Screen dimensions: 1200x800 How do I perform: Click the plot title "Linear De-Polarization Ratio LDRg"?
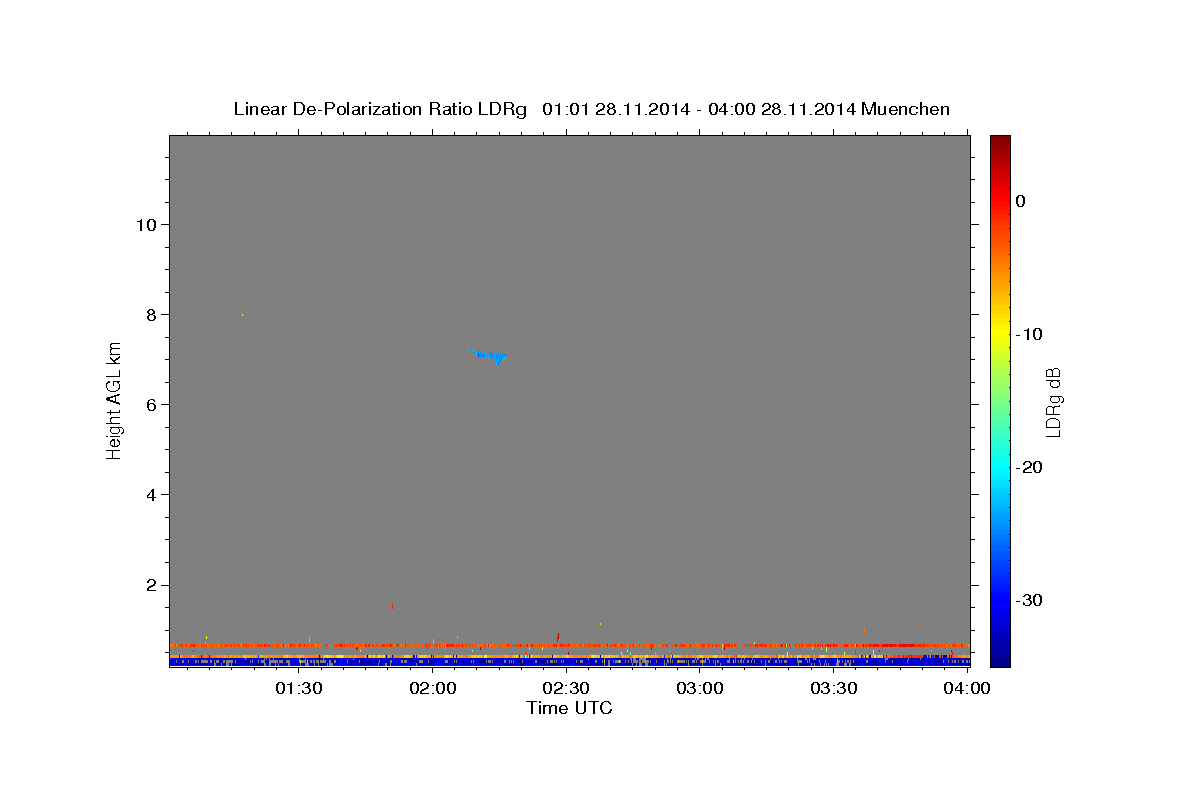pos(380,109)
